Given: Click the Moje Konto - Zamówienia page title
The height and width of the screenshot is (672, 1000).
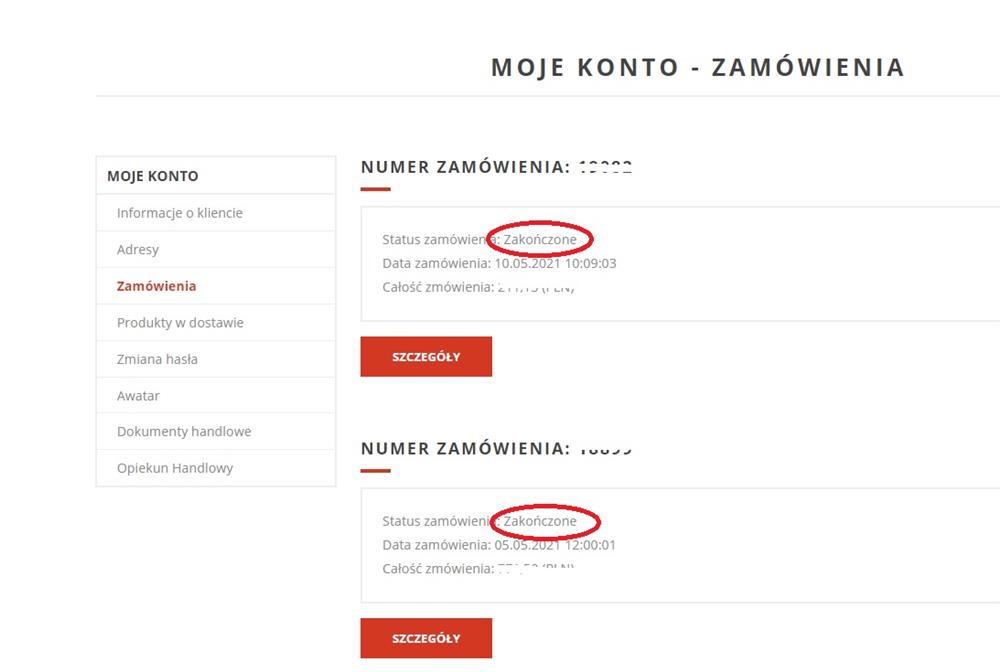Looking at the screenshot, I should point(697,68).
